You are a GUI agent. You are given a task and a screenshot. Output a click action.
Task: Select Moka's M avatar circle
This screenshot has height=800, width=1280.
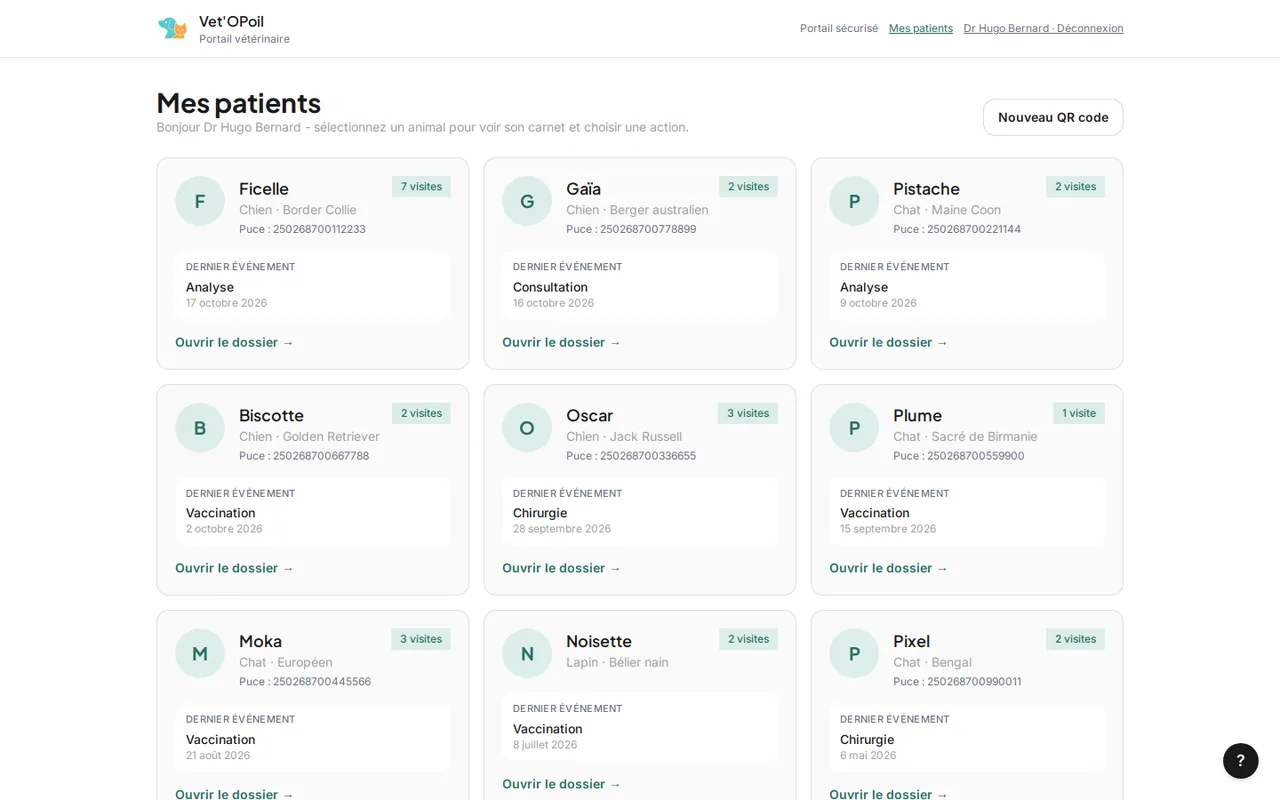pyautogui.click(x=200, y=654)
